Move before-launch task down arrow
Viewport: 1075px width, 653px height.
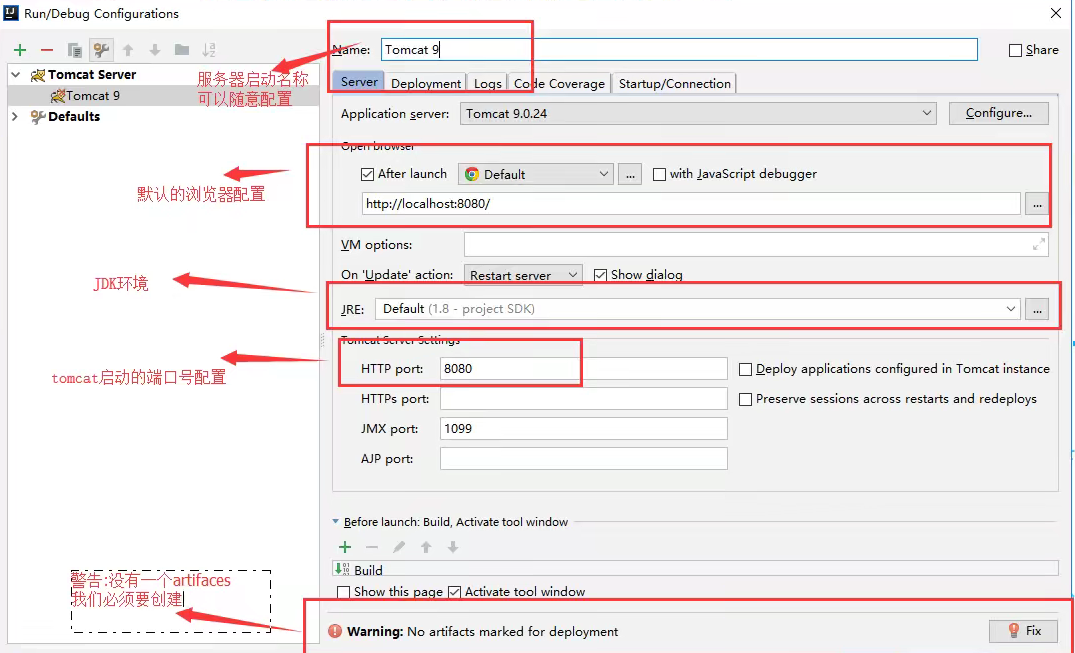(452, 547)
